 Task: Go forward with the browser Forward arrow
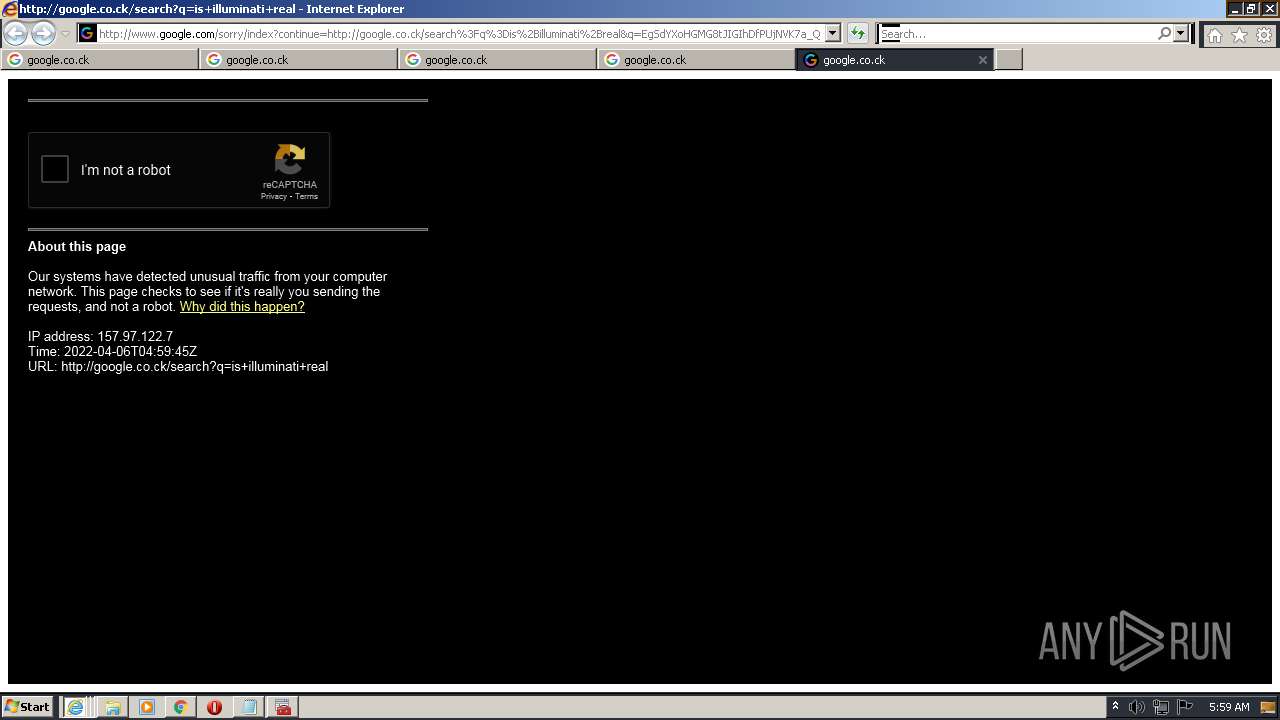[43, 33]
